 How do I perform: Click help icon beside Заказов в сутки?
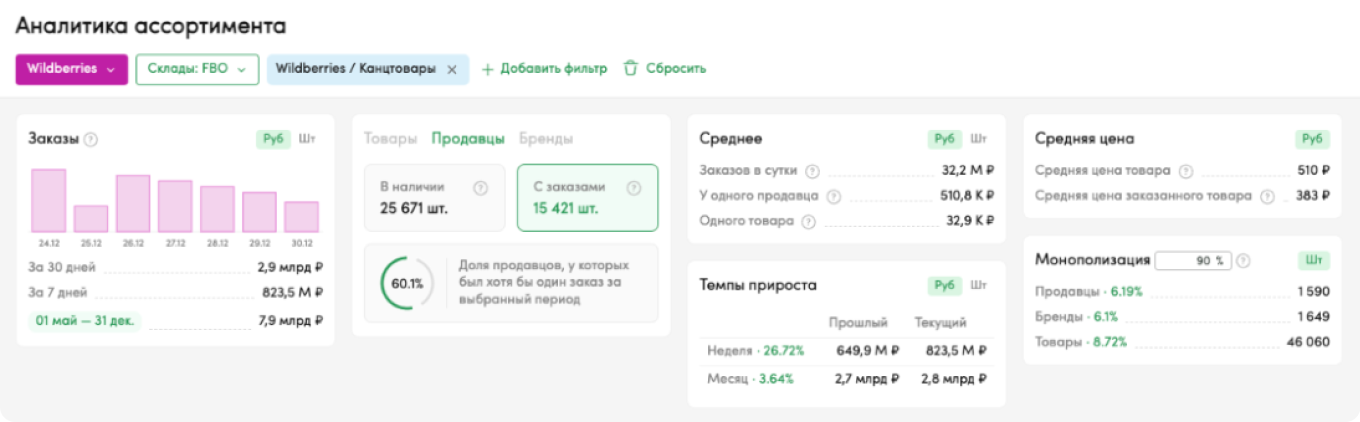click(812, 171)
